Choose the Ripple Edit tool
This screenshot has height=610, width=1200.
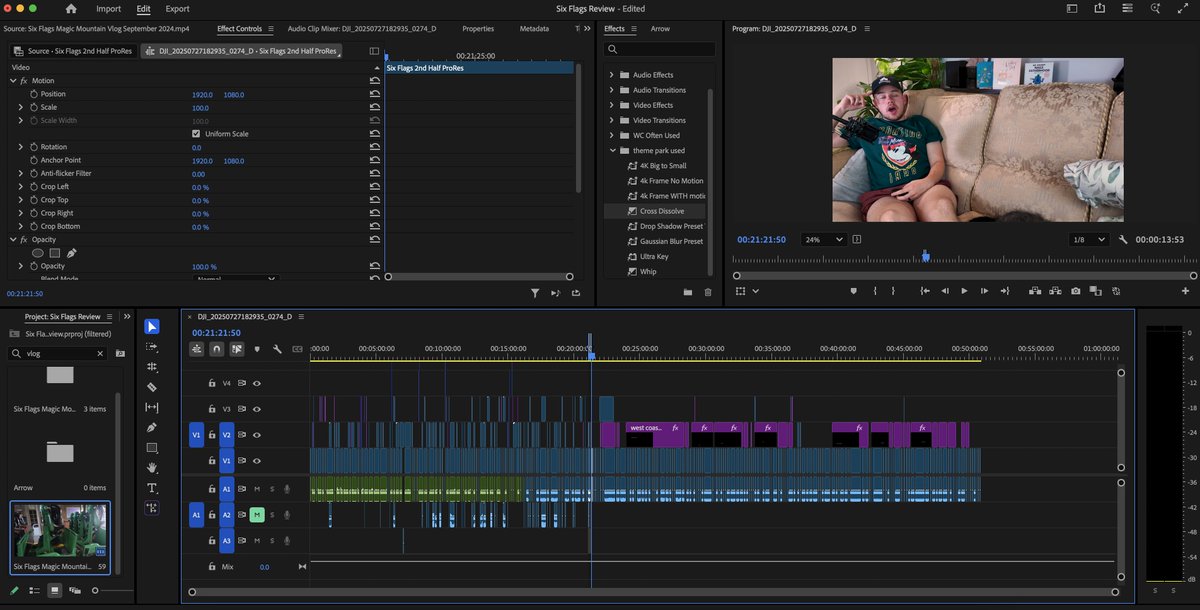(151, 367)
